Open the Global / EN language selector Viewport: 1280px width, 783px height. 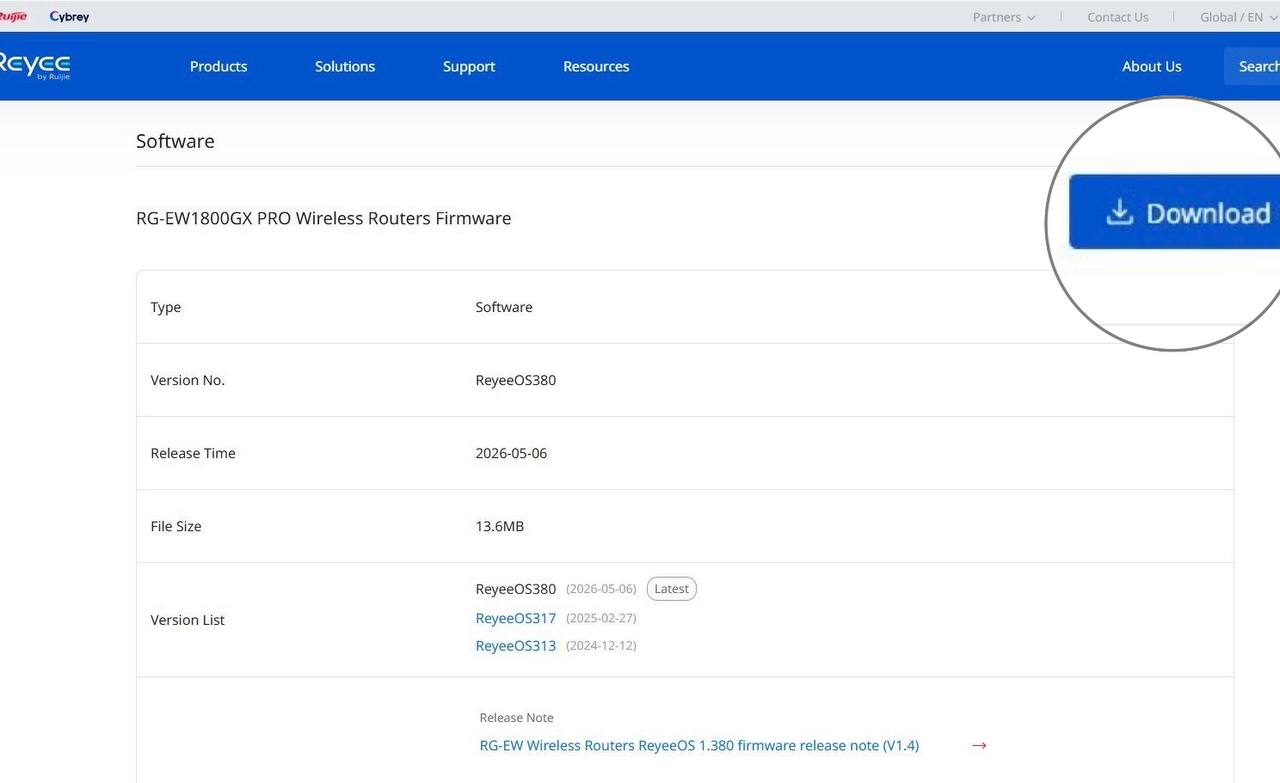pos(1238,17)
